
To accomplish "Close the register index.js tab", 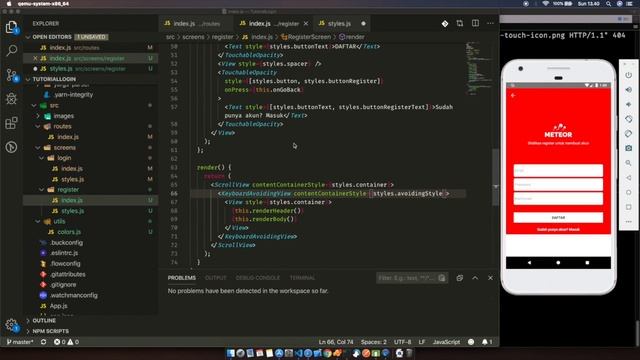I will coord(306,24).
